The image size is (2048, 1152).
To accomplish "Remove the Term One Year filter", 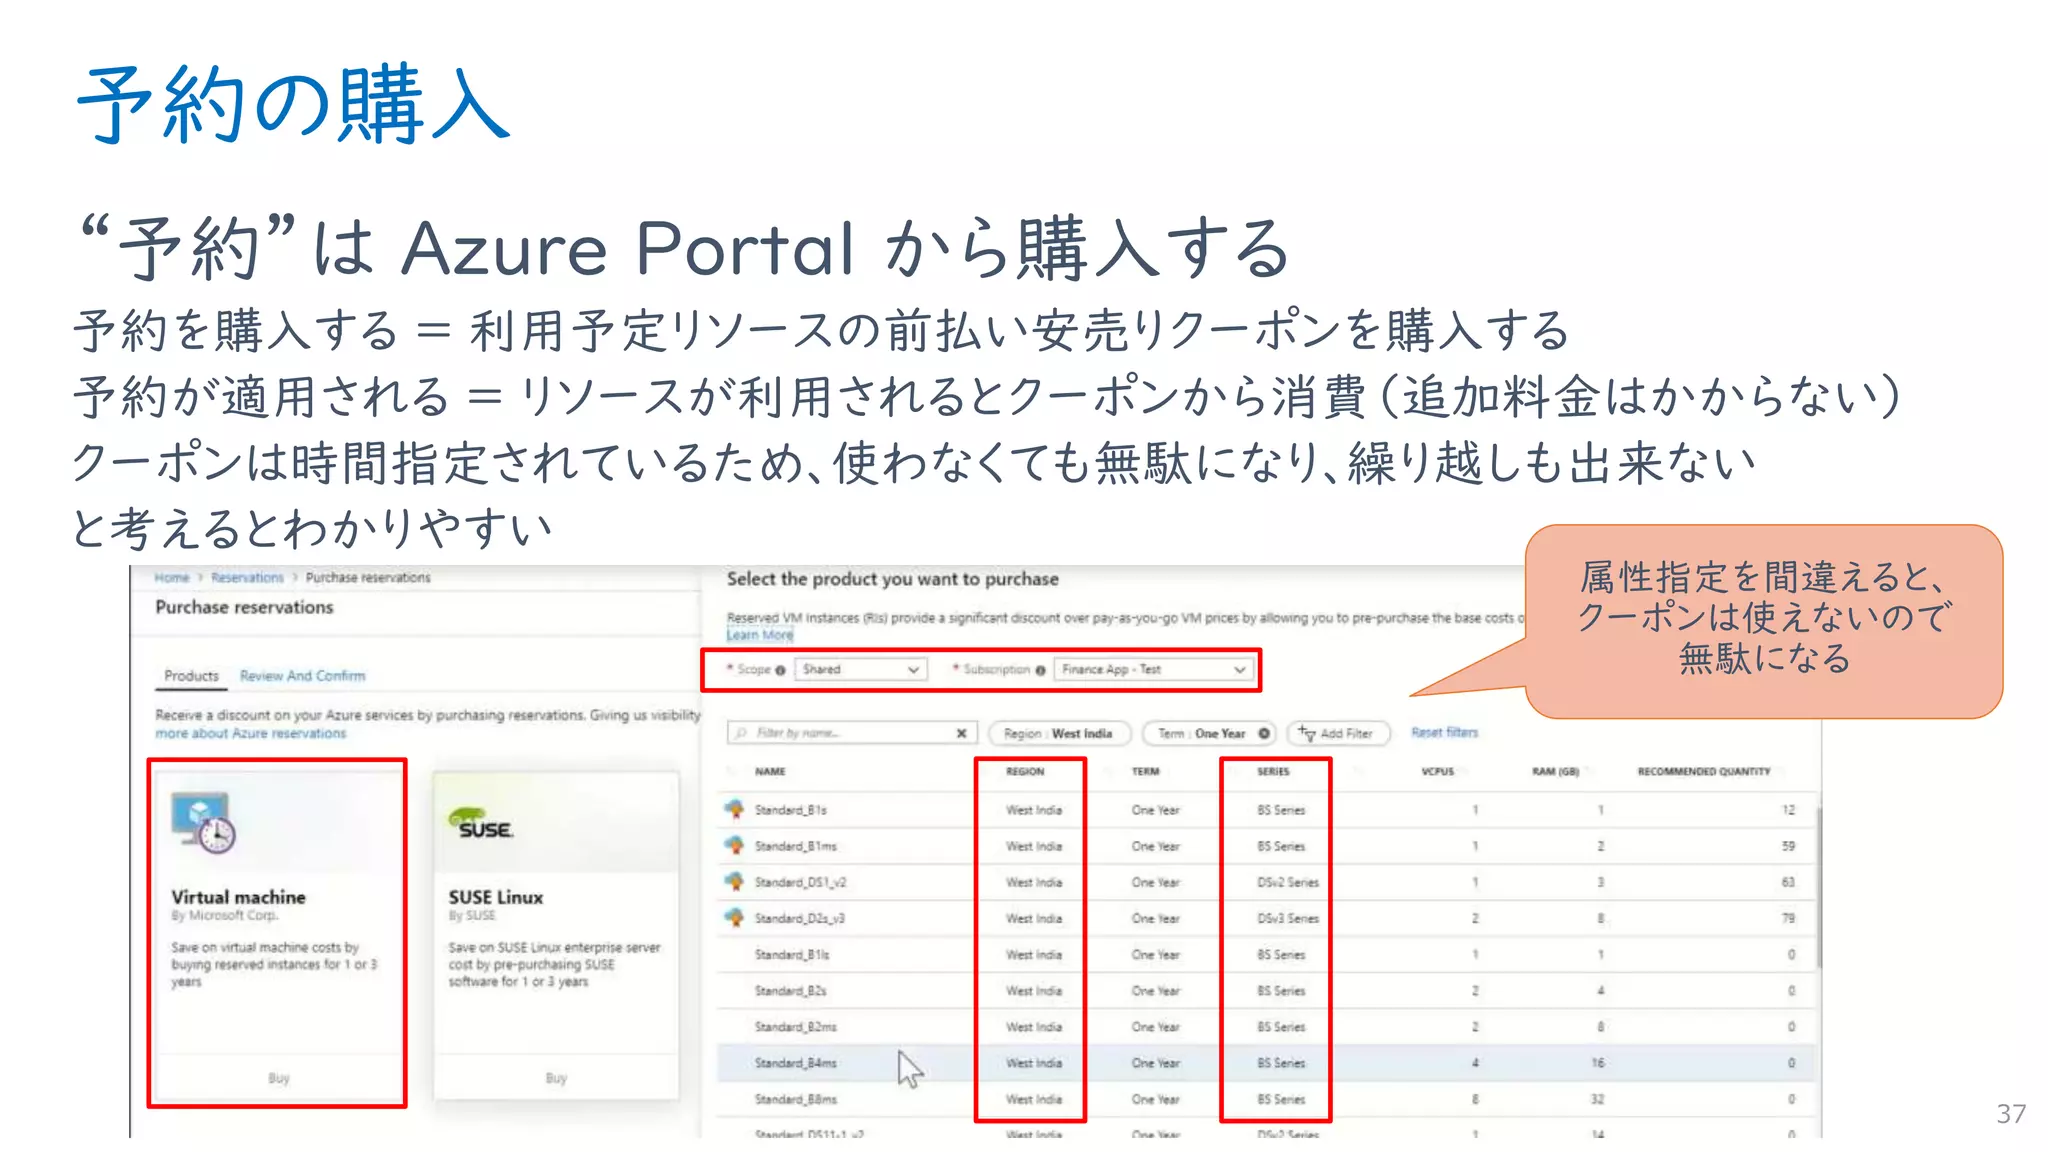I will [1264, 733].
